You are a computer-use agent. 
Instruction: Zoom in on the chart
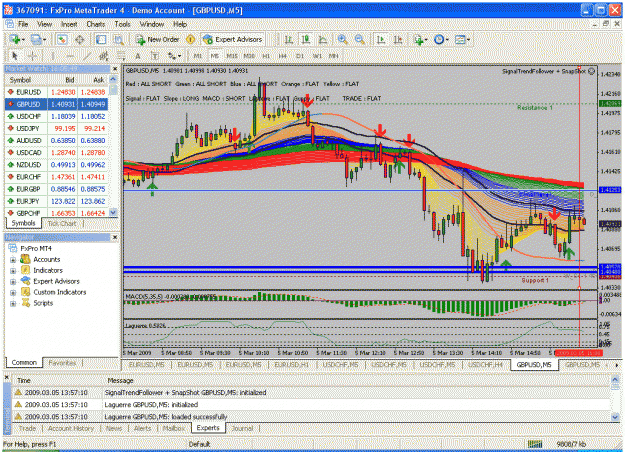(342, 39)
